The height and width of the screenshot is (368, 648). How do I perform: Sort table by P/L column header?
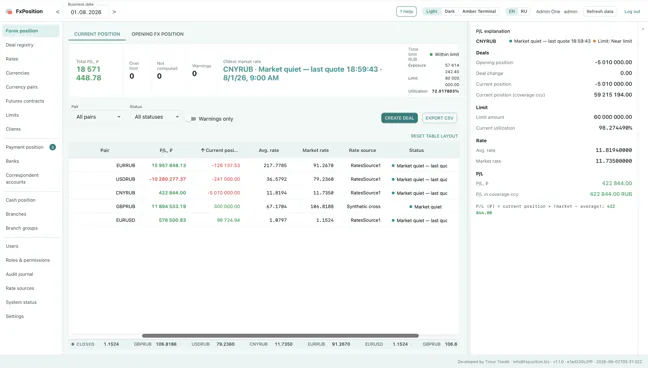coord(166,151)
